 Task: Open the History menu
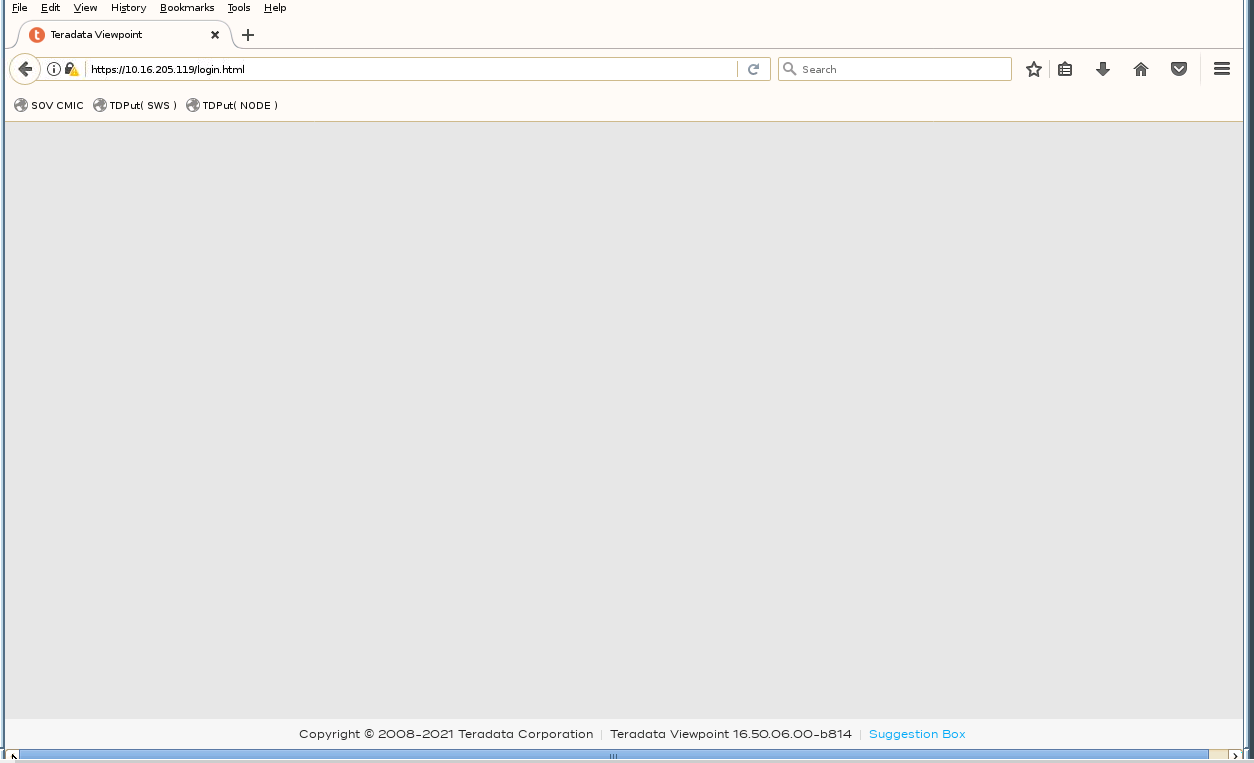(128, 7)
